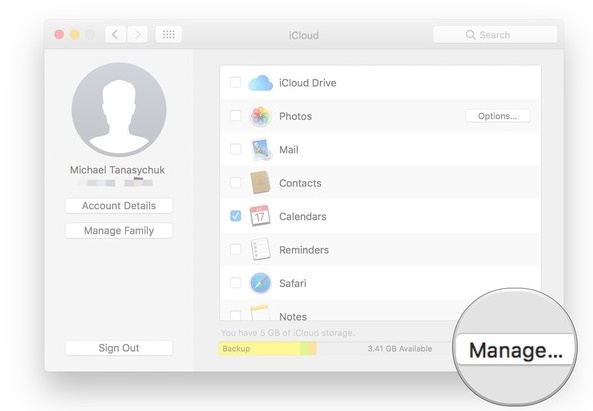Screen dimensions: 593x411
Task: Click the iCloud window title
Action: [x=304, y=35]
